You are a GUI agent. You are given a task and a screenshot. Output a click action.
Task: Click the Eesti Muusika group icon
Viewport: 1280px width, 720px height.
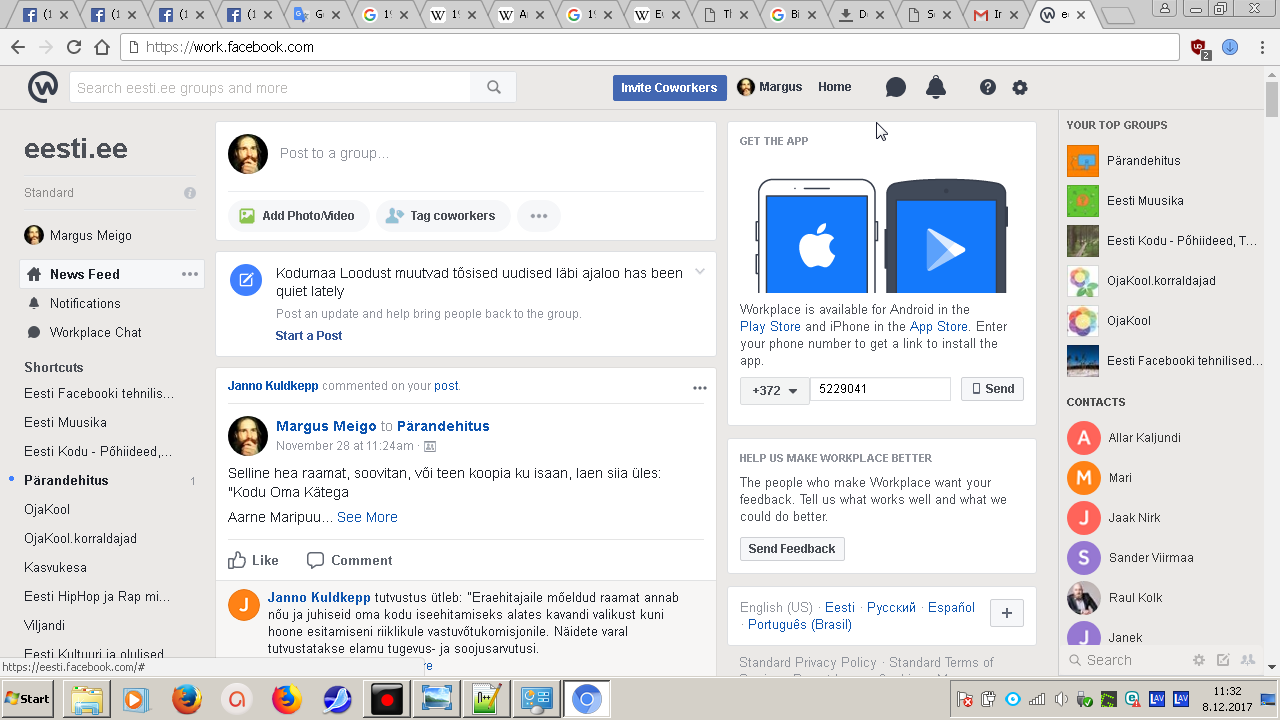[x=1083, y=201]
